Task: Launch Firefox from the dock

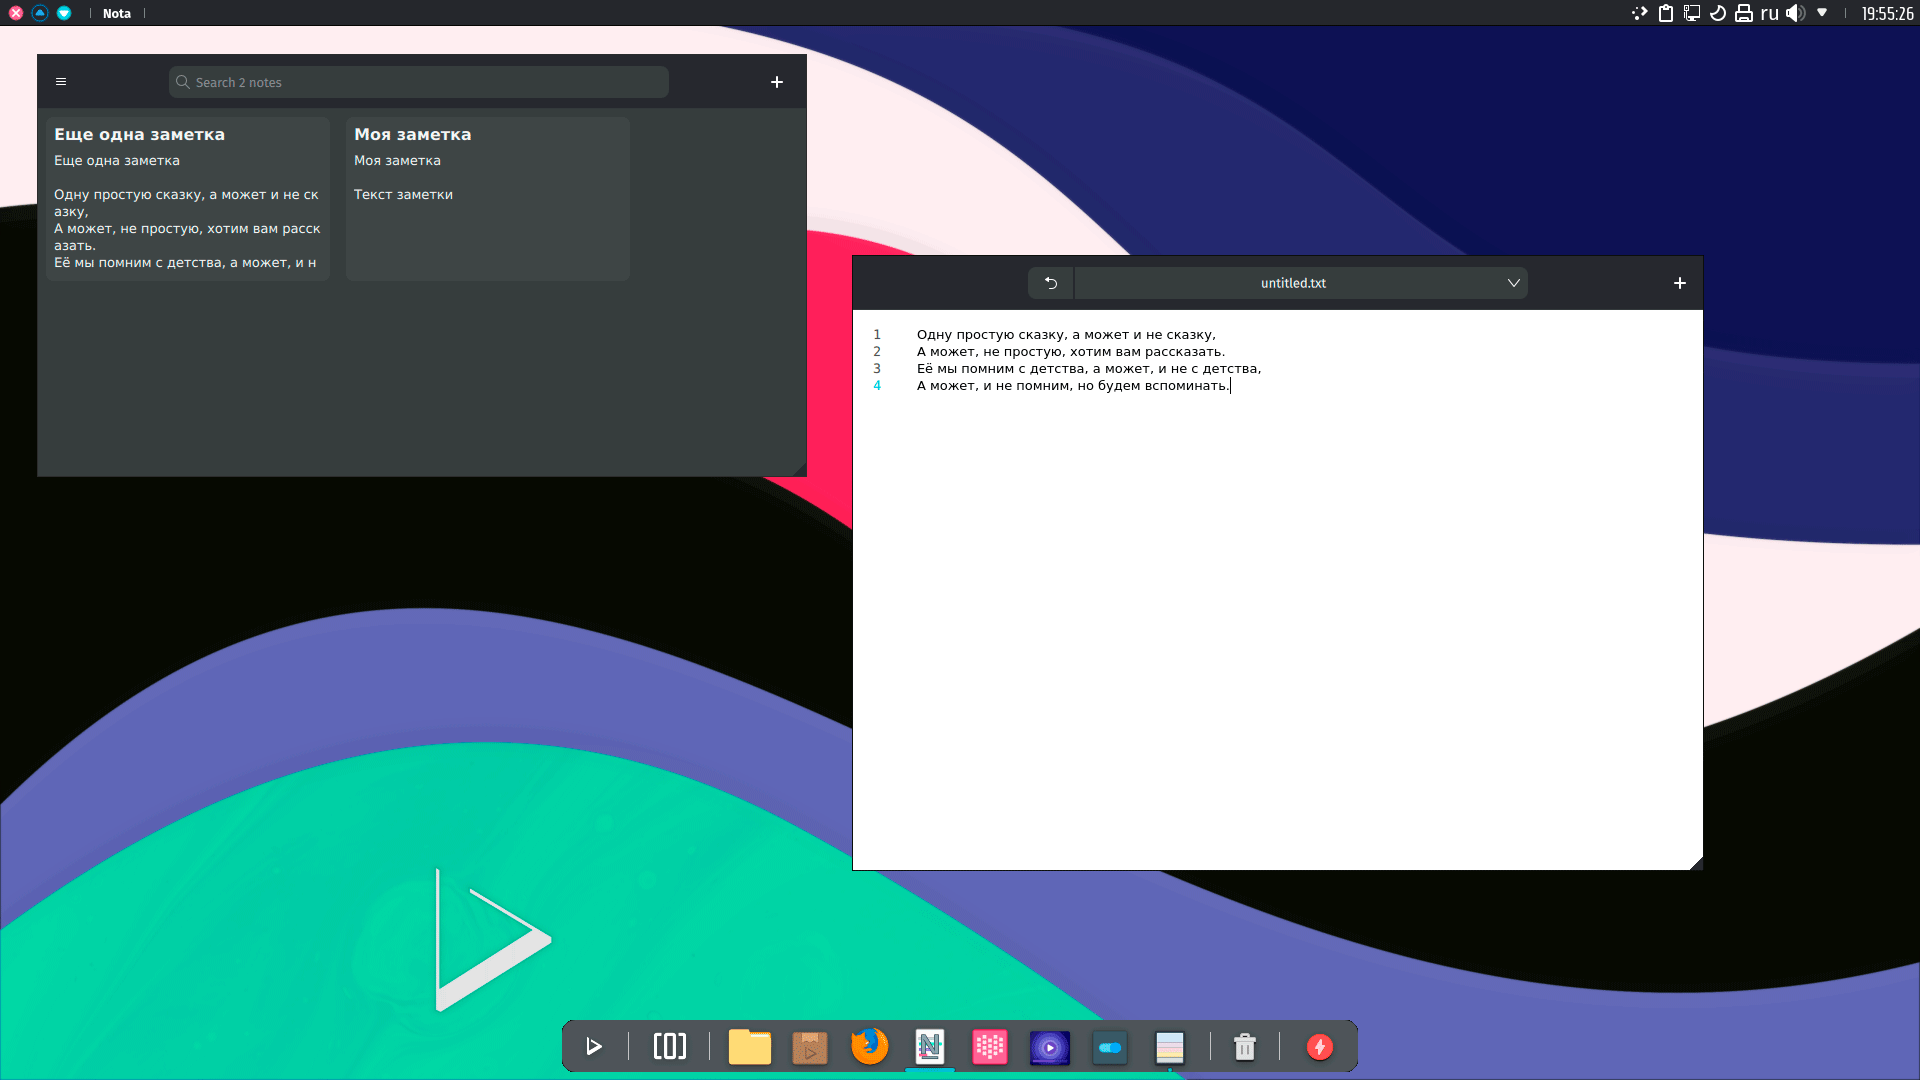Action: pyautogui.click(x=869, y=1047)
